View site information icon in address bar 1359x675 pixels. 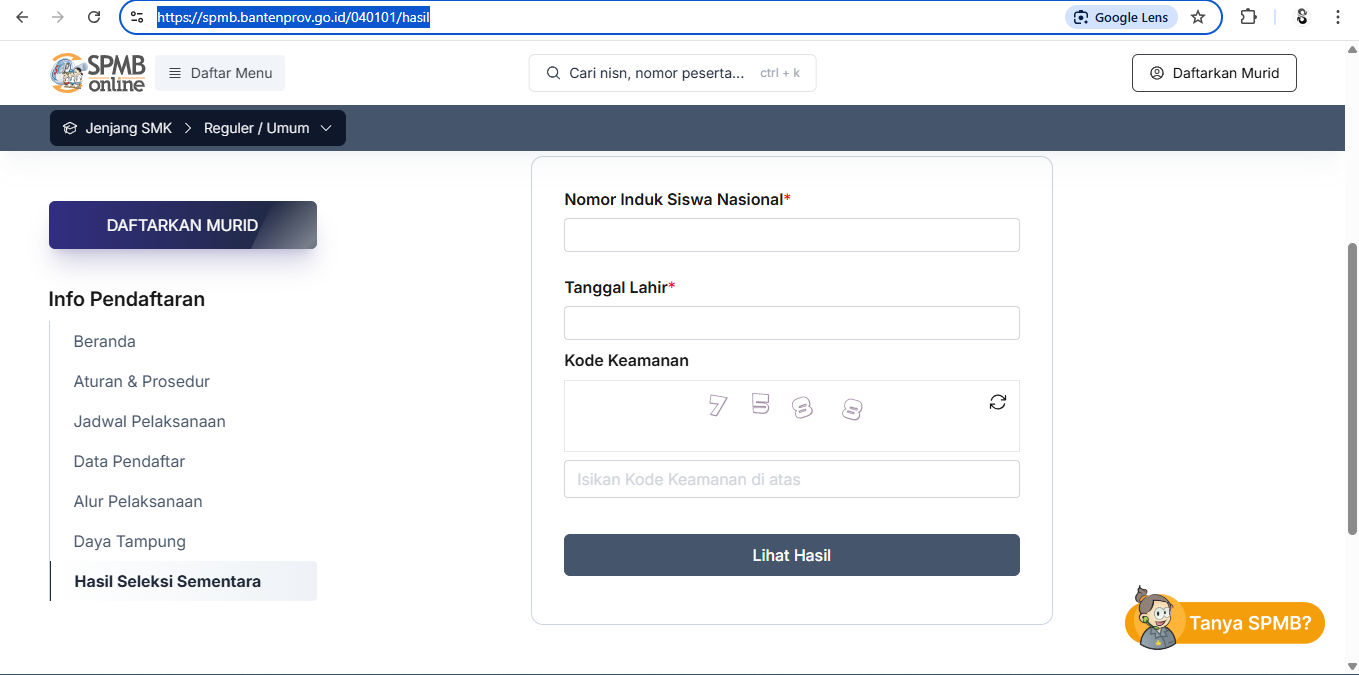pos(138,17)
